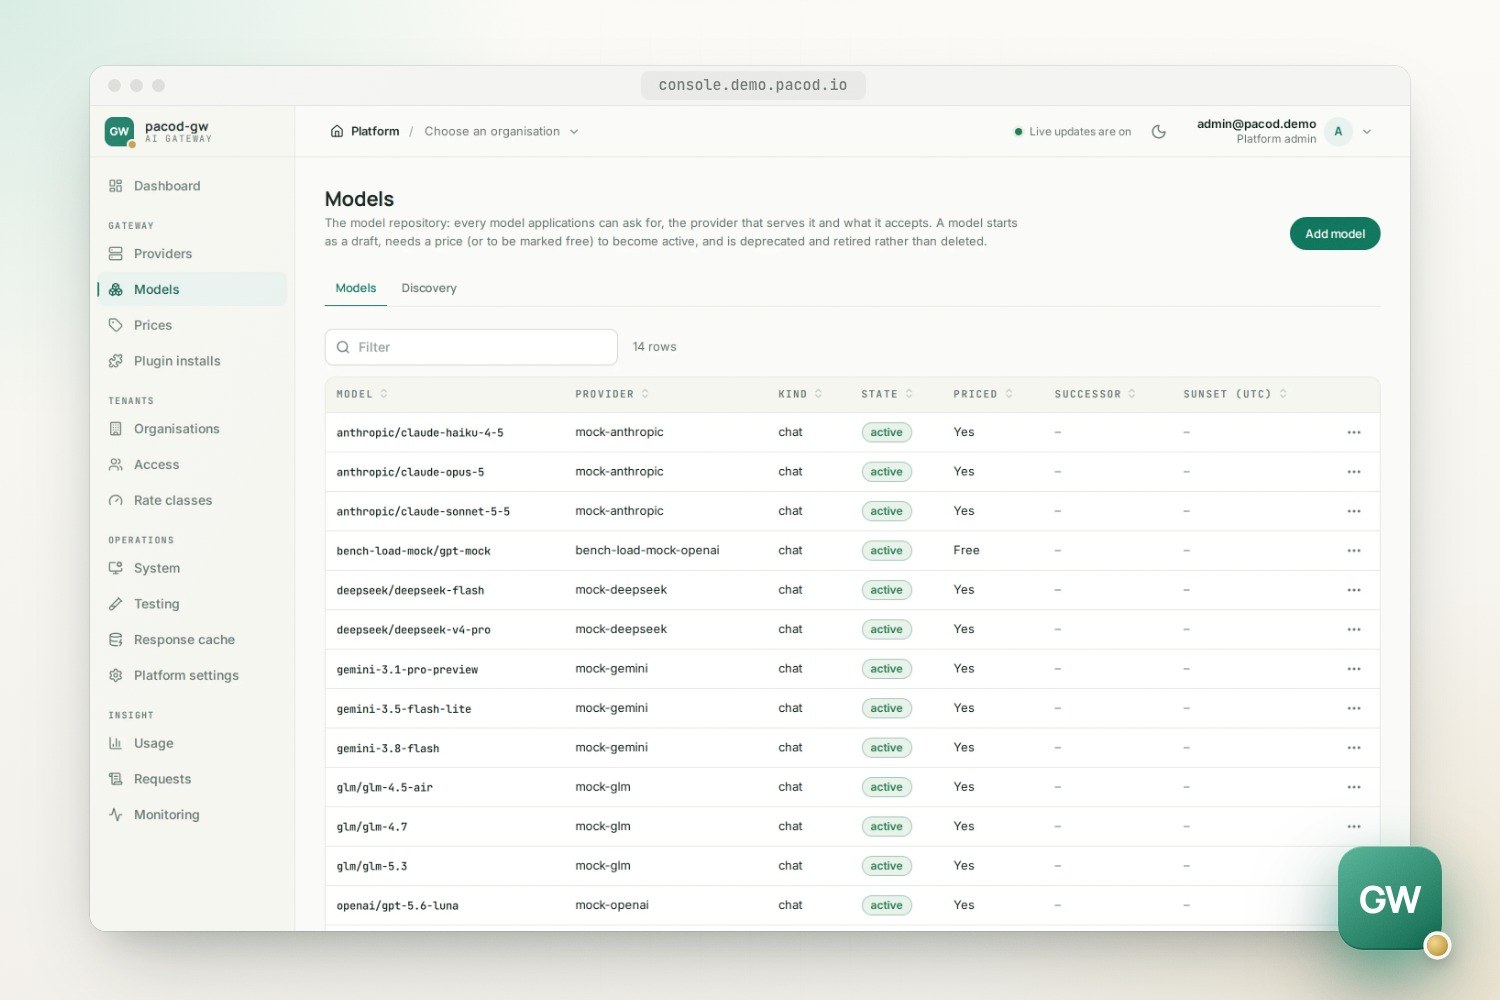Click the Add model button
This screenshot has width=1500, height=1000.
tap(1335, 234)
